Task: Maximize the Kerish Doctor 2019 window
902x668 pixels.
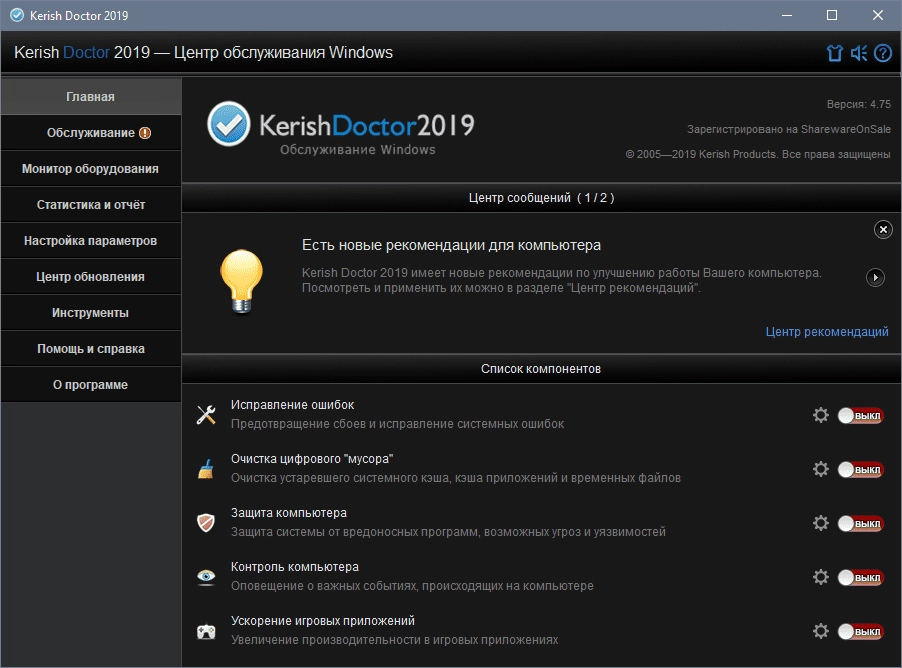Action: [x=832, y=16]
